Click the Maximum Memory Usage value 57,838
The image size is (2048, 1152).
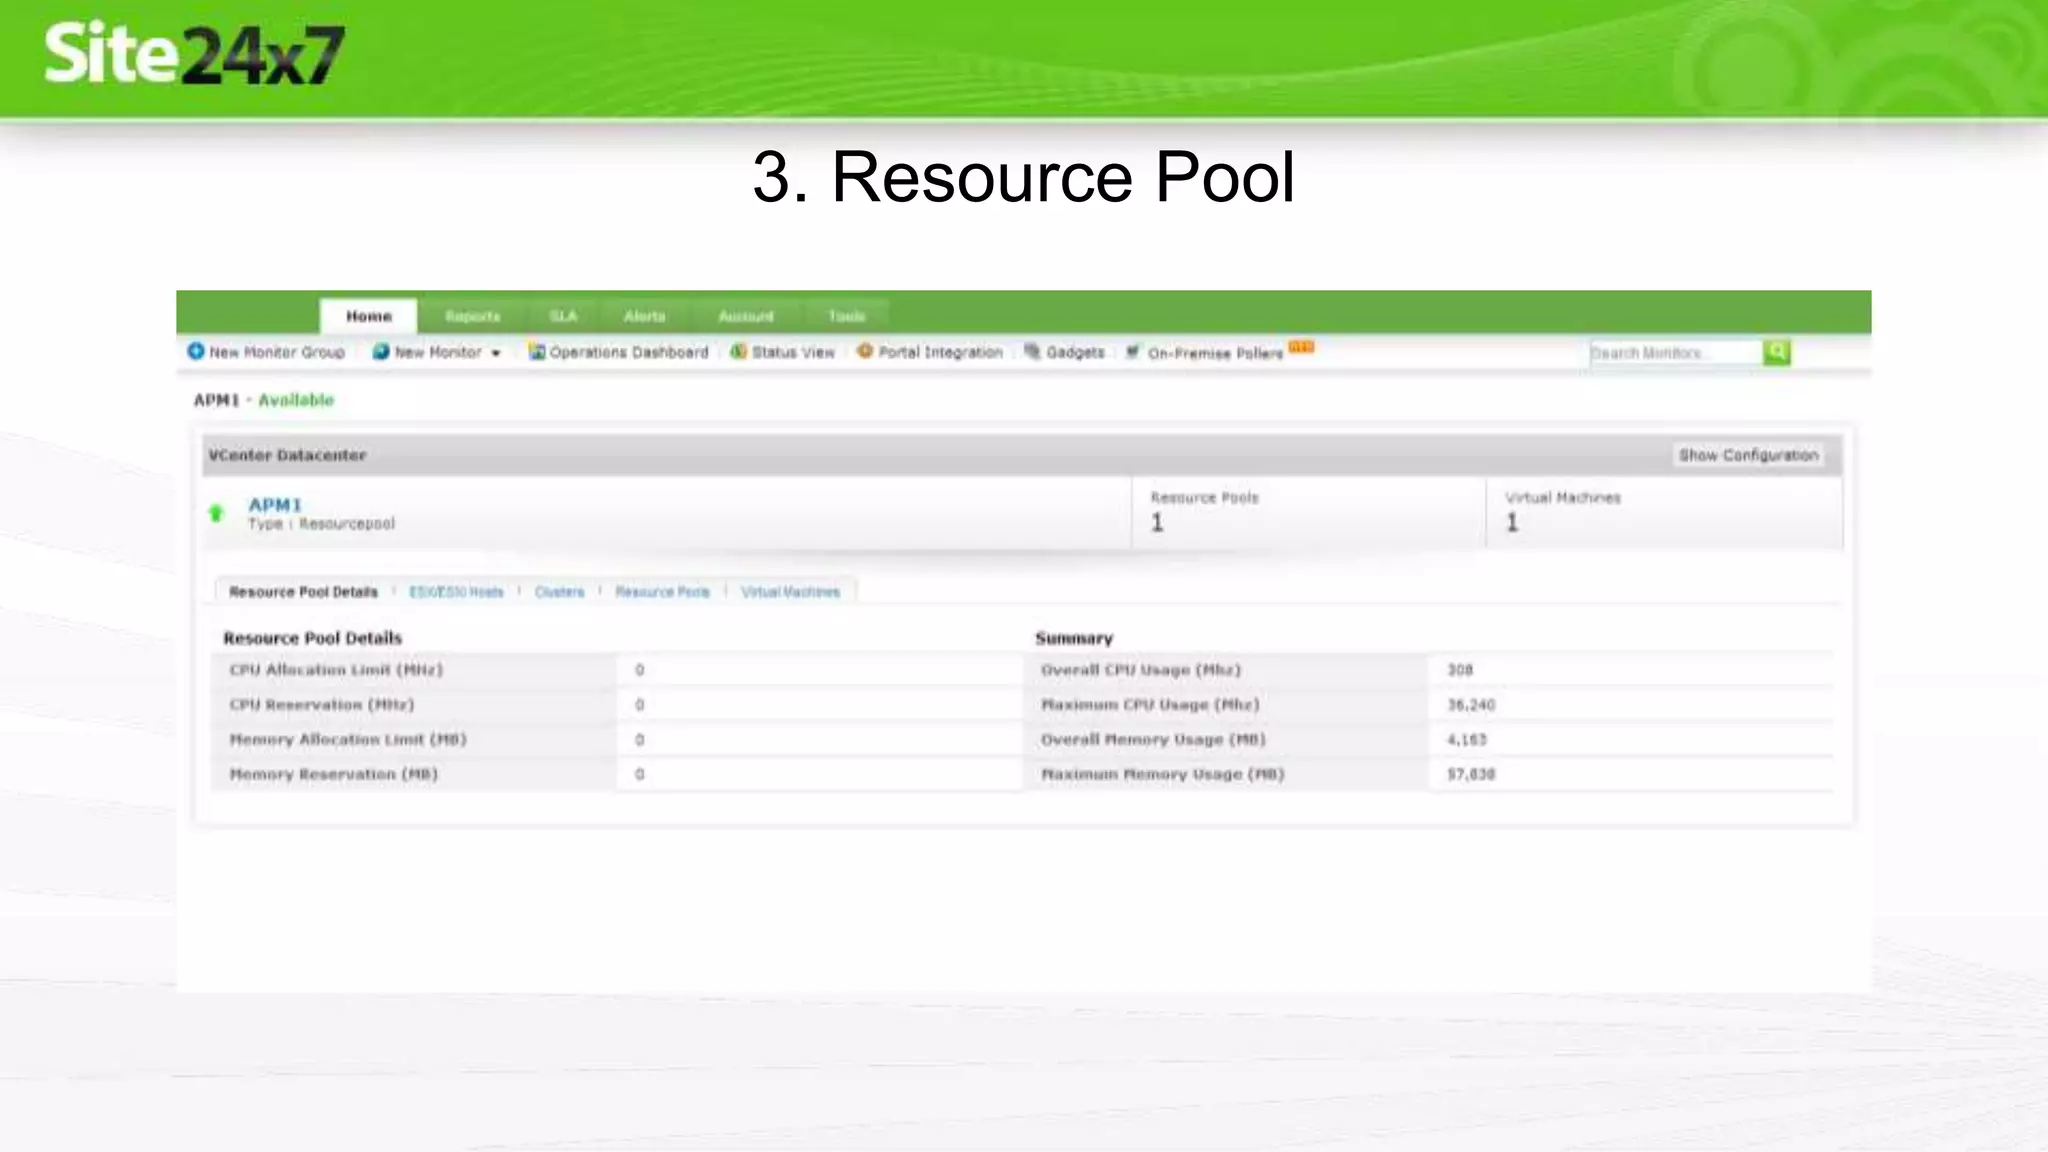tap(1471, 774)
